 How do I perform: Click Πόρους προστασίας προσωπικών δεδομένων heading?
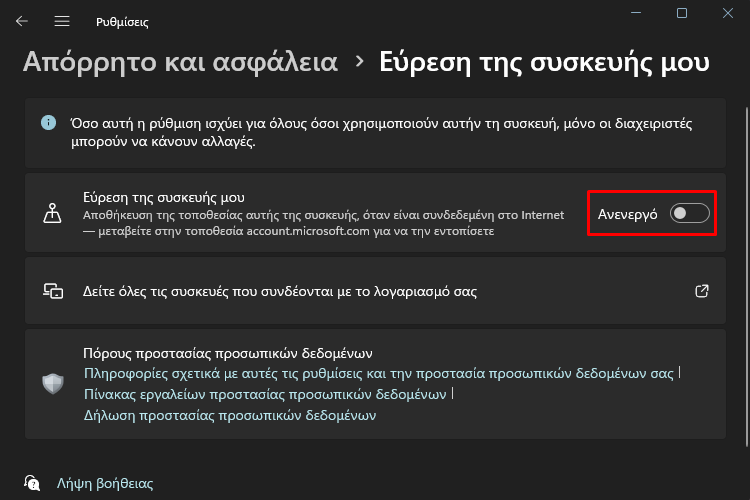(x=228, y=353)
